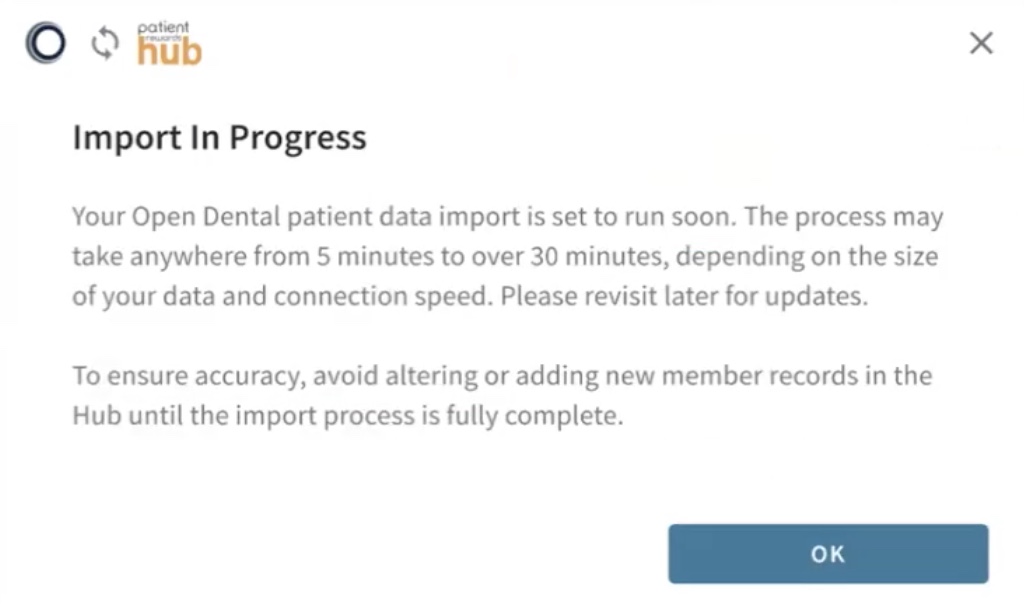This screenshot has height=612, width=1024.
Task: Click the line starting "To ensure accuracy"
Action: click(x=502, y=376)
